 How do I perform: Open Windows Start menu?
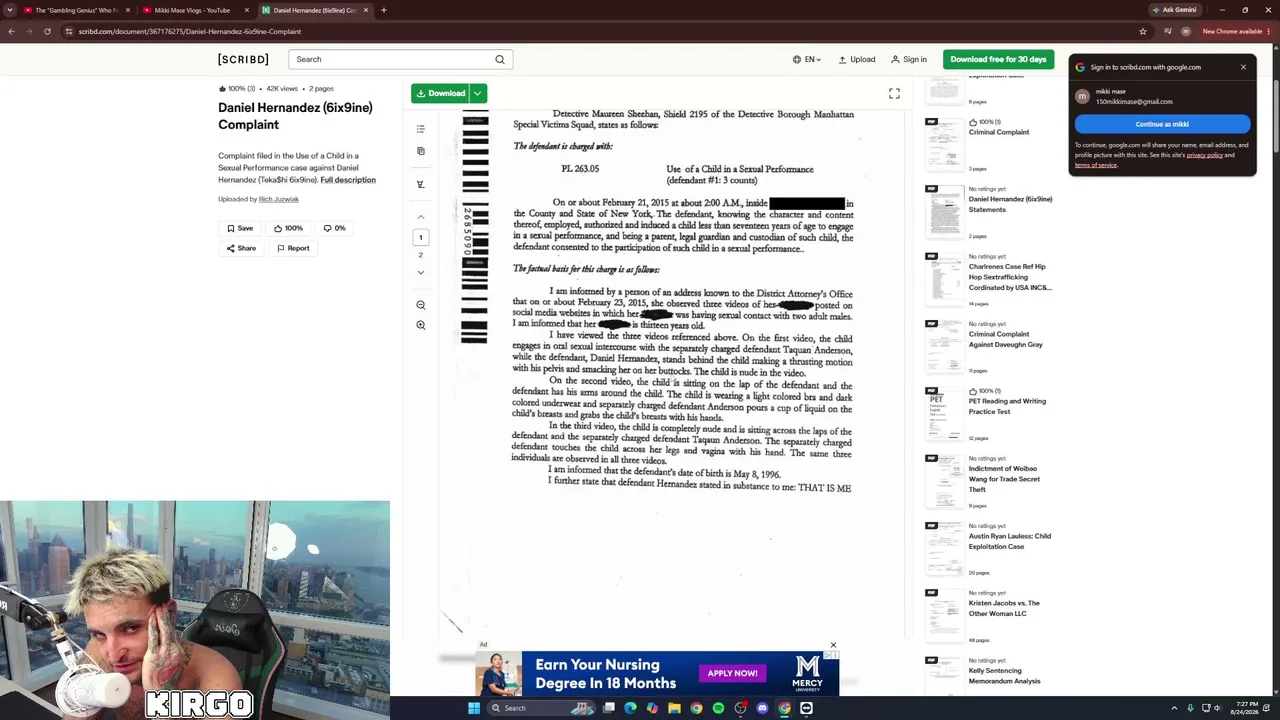click(474, 708)
